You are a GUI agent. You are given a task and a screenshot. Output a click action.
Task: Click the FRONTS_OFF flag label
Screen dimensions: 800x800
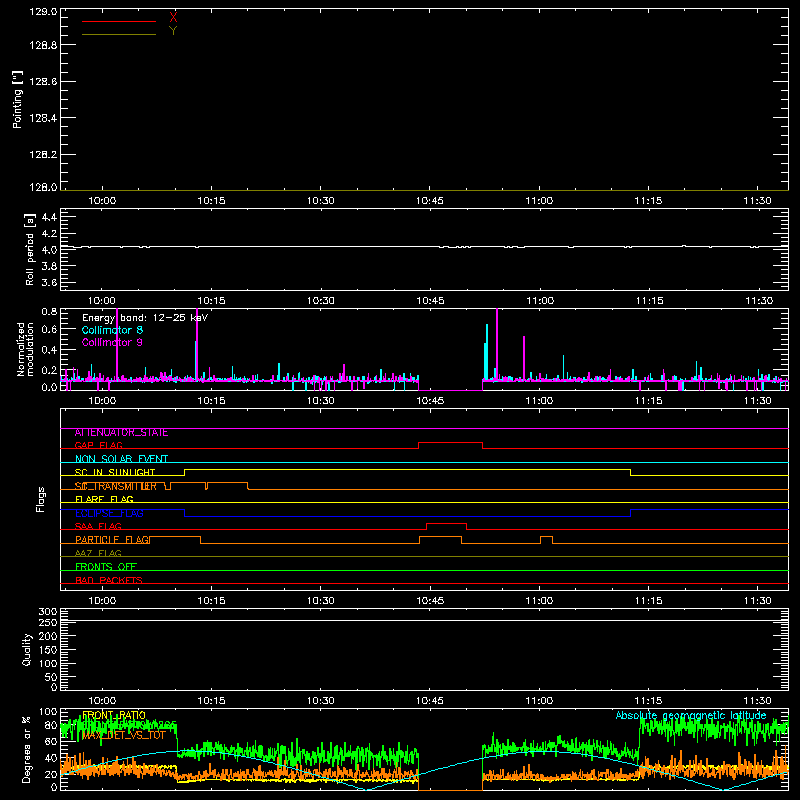pyautogui.click(x=106, y=567)
